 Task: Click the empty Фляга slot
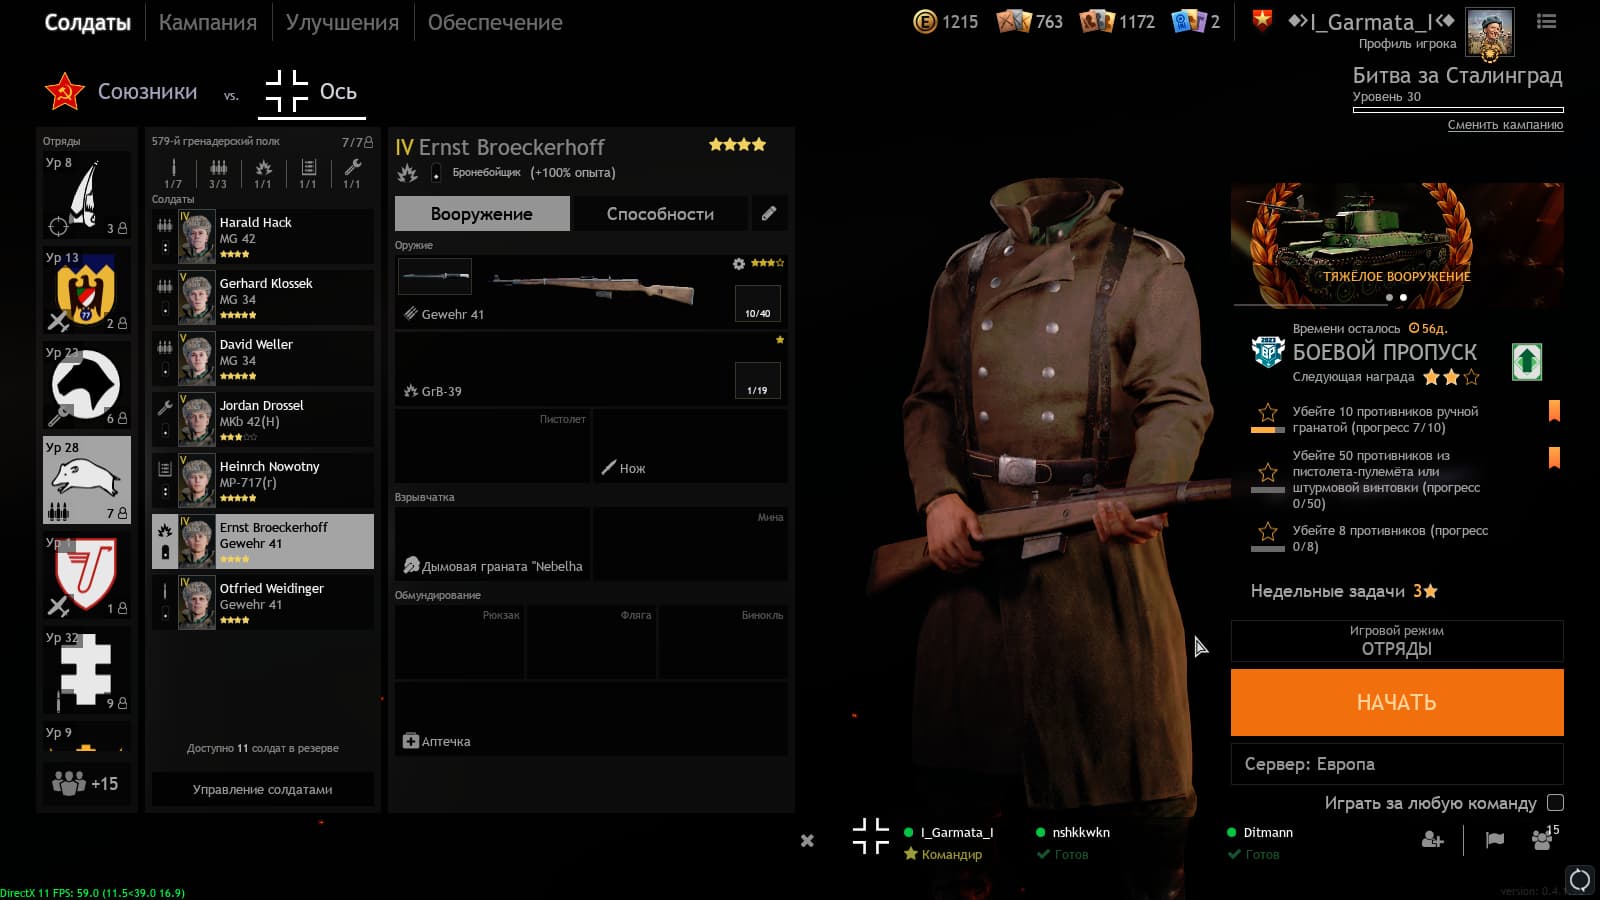click(x=592, y=641)
